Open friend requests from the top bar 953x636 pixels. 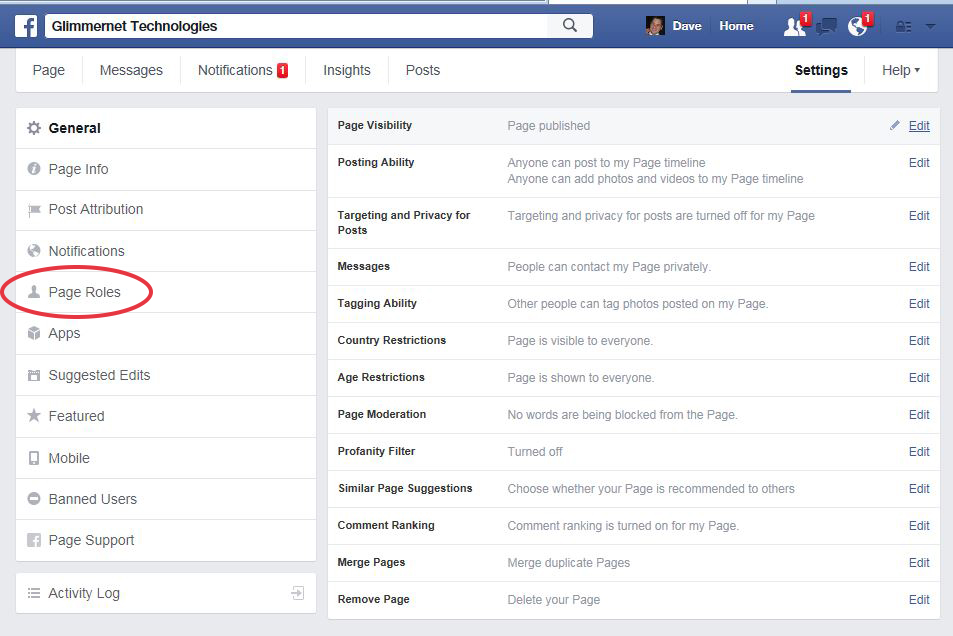[793, 25]
